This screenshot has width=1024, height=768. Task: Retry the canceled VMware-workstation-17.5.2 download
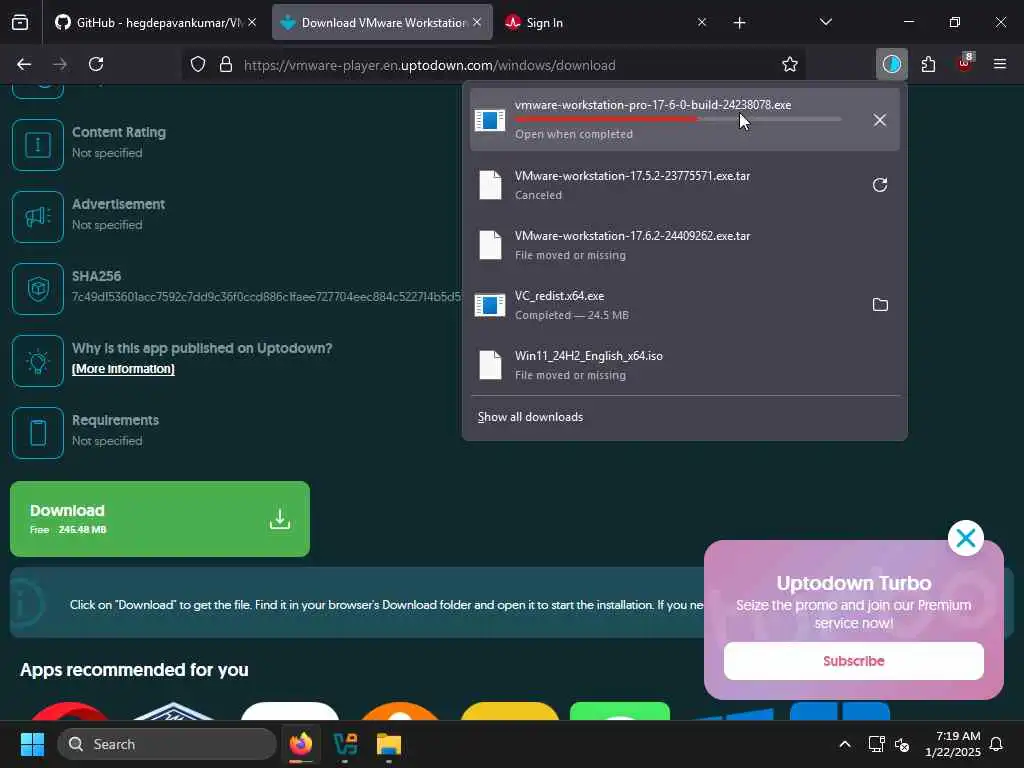click(880, 185)
